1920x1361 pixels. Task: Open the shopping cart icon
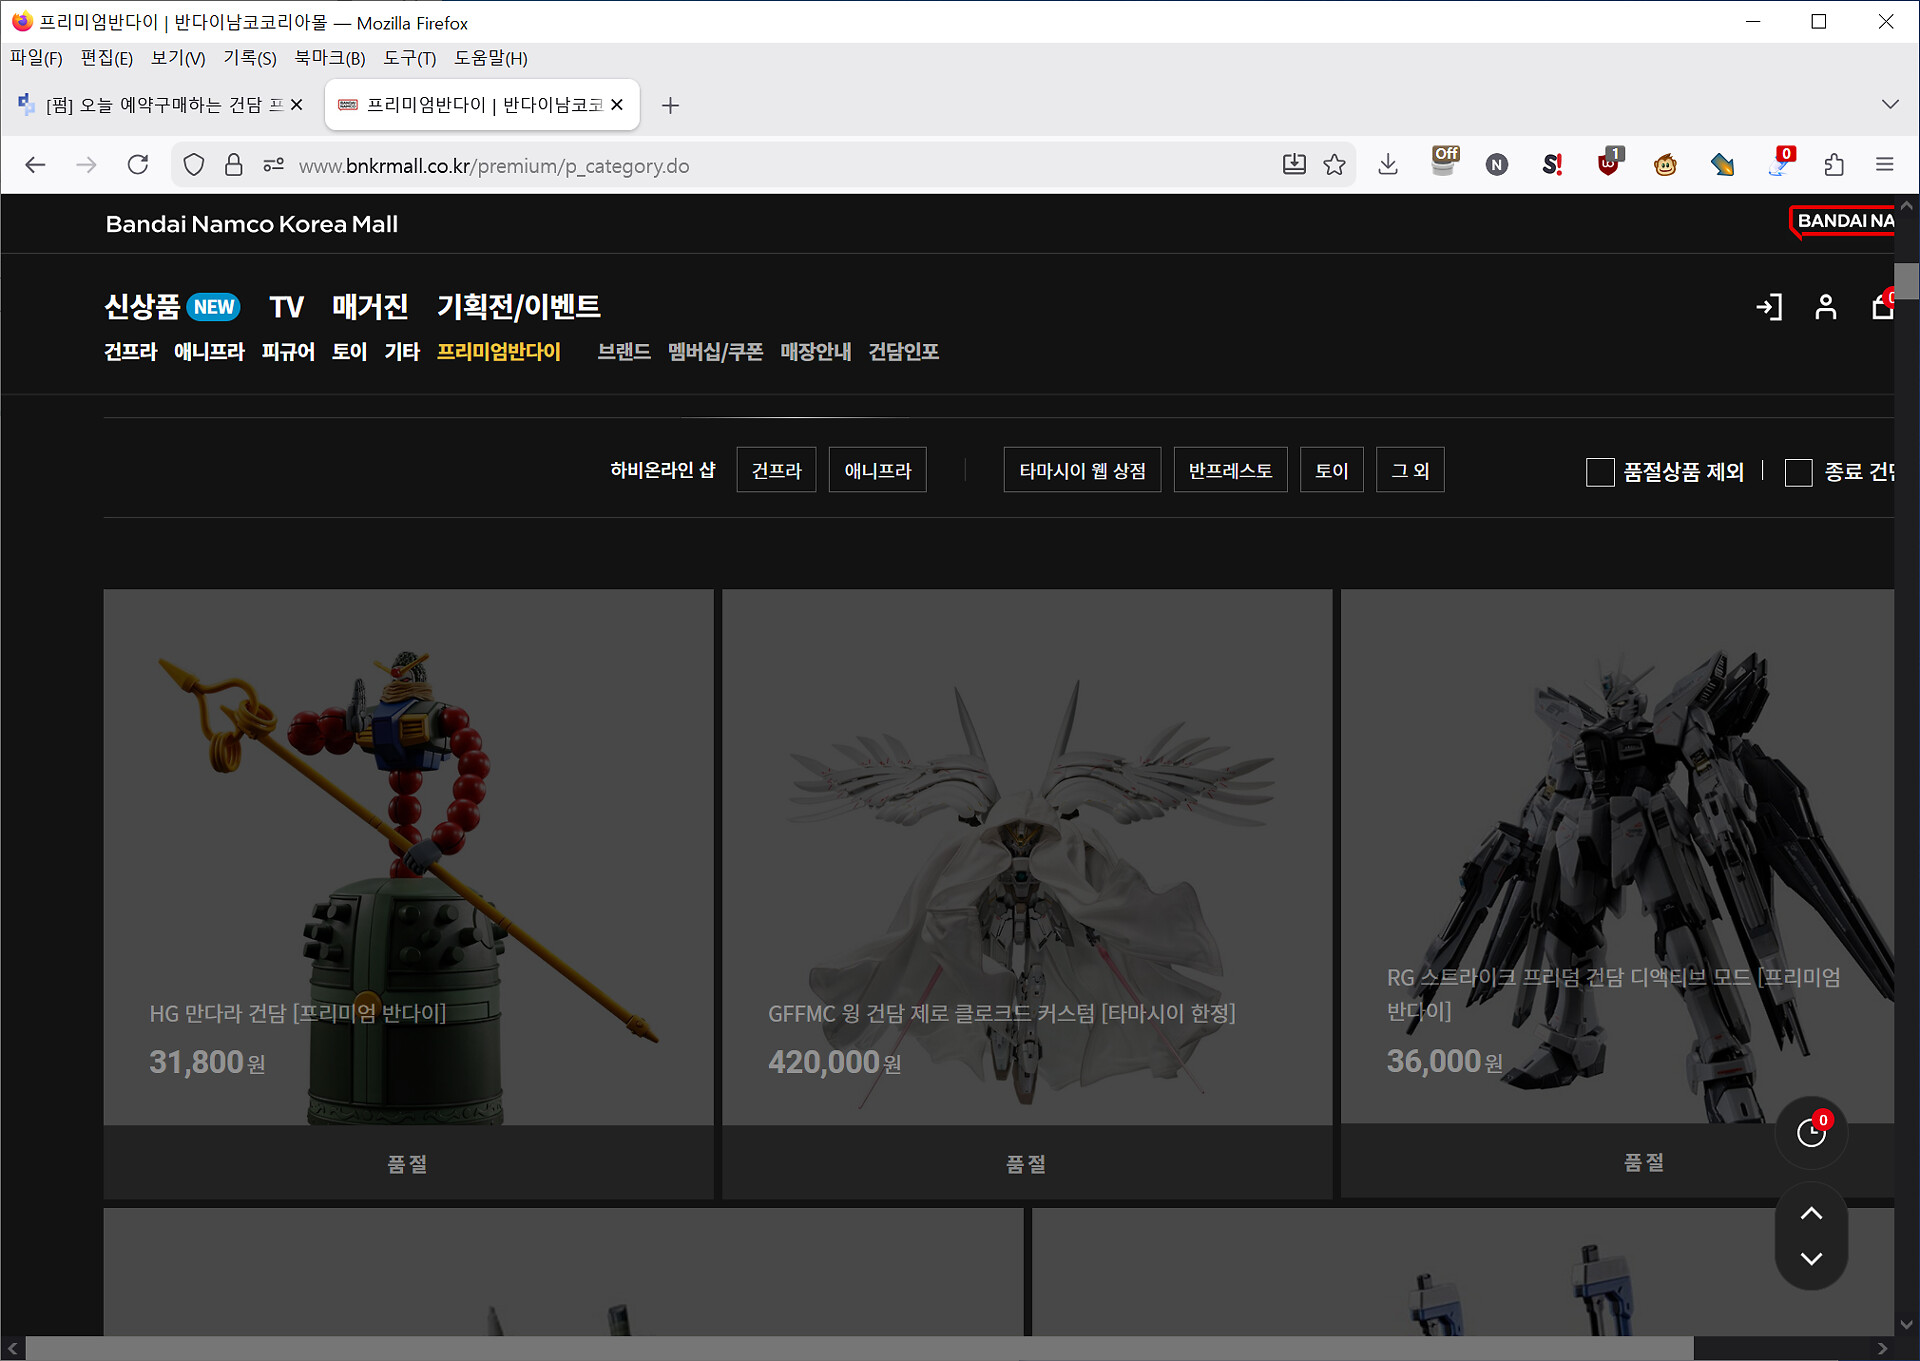click(x=1882, y=307)
